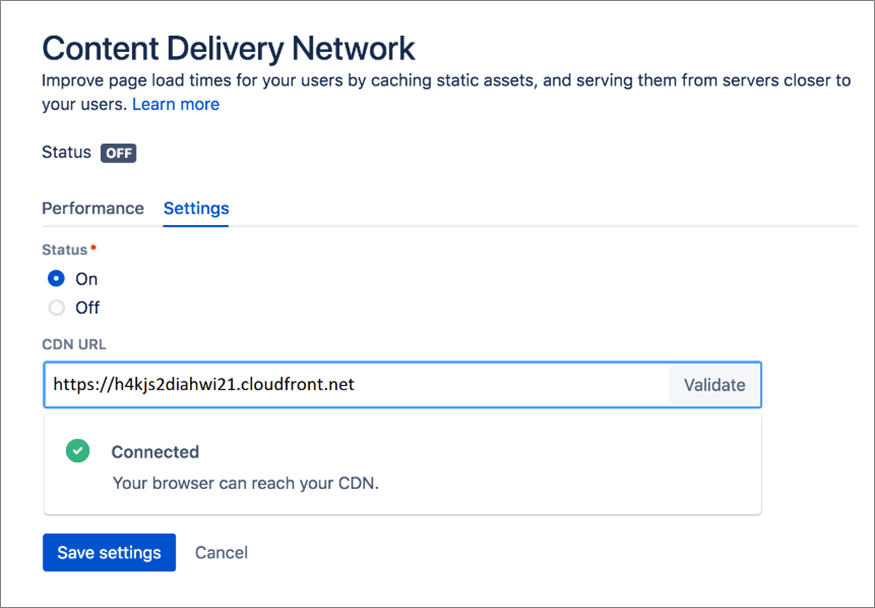Viewport: 875px width, 608px height.
Task: Click the Settings tab underline indicator
Action: coord(195,227)
